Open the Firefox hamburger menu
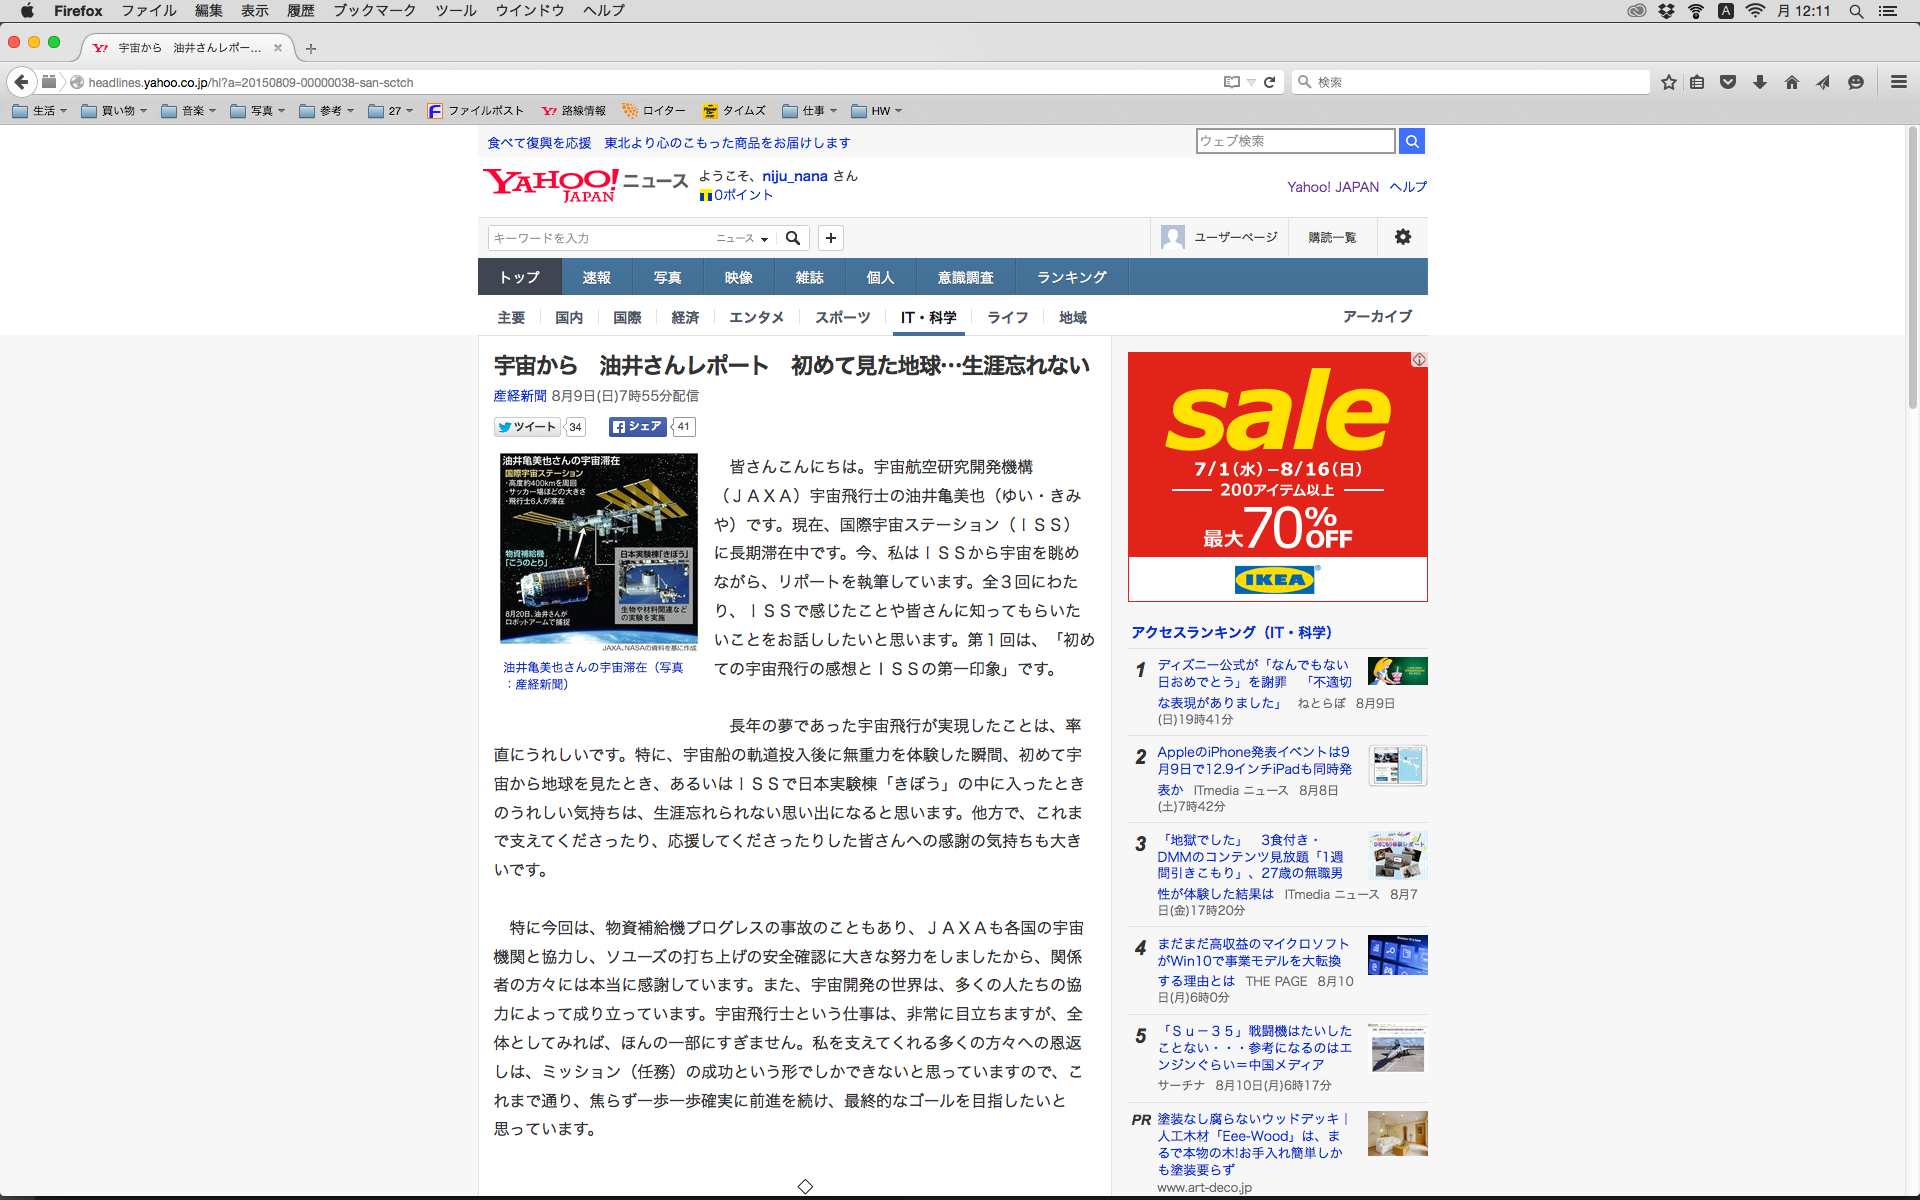Viewport: 1920px width, 1200px height. click(x=1898, y=83)
